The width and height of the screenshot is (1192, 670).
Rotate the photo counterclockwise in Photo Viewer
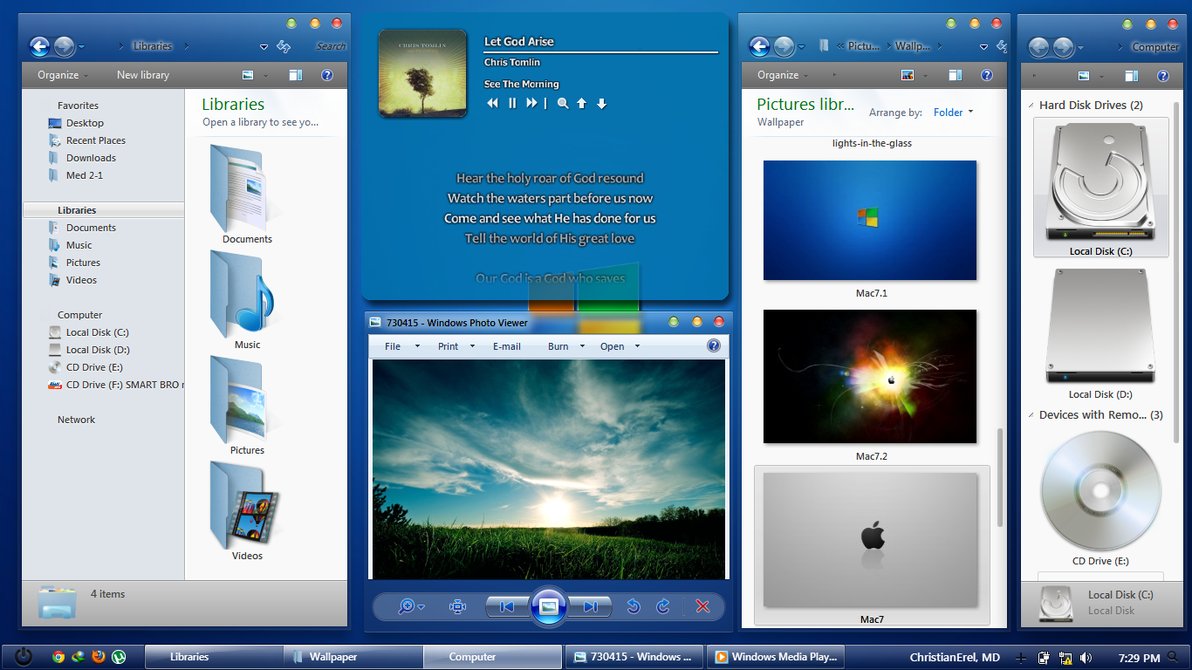click(633, 606)
